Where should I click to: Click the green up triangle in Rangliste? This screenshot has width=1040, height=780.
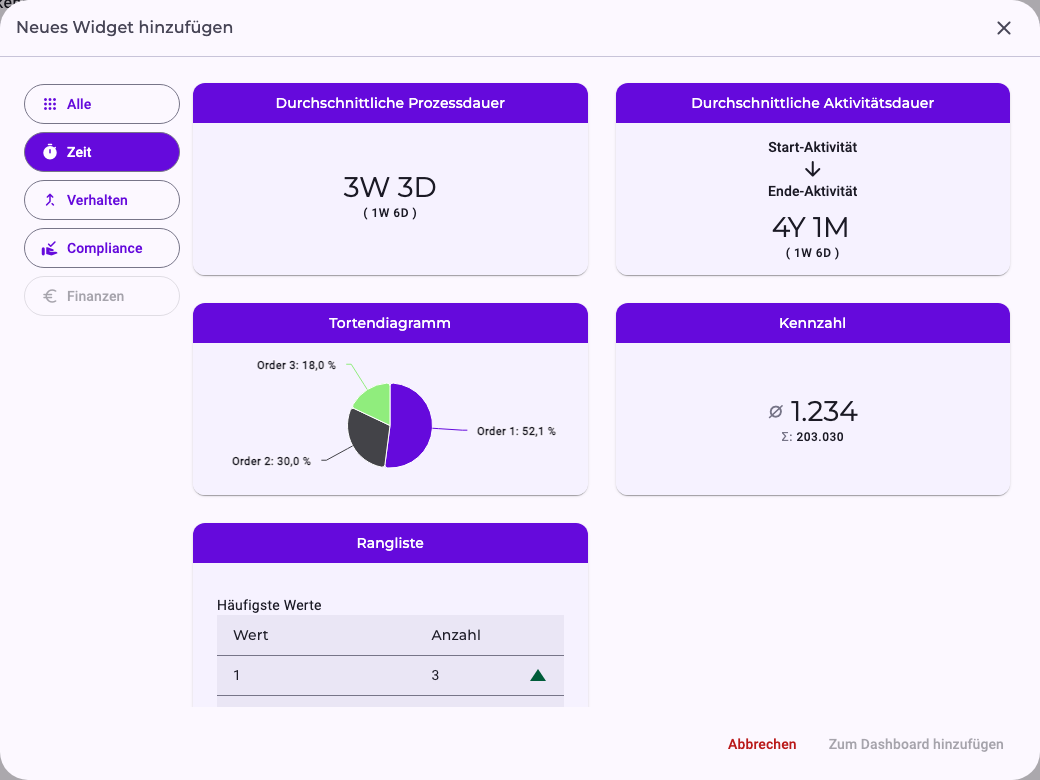click(538, 675)
